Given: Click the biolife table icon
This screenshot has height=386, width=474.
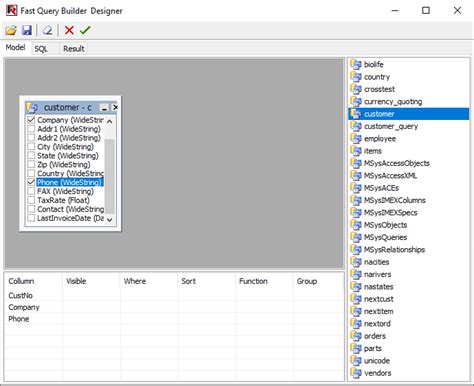Looking at the screenshot, I should pos(356,64).
